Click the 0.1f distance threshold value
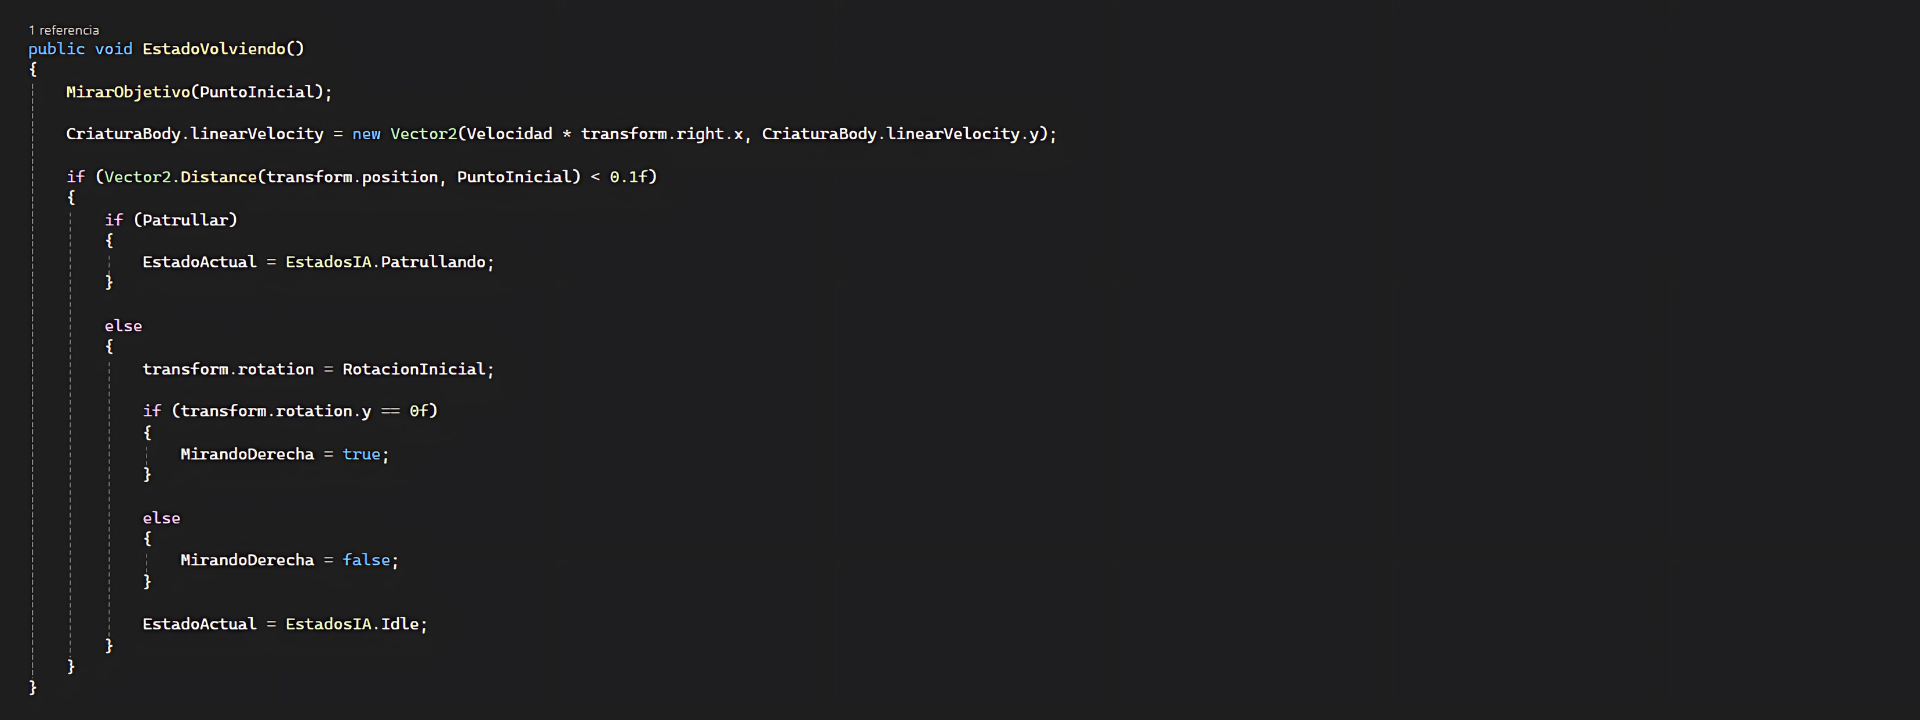Screen dimensions: 1920x720 point(629,177)
